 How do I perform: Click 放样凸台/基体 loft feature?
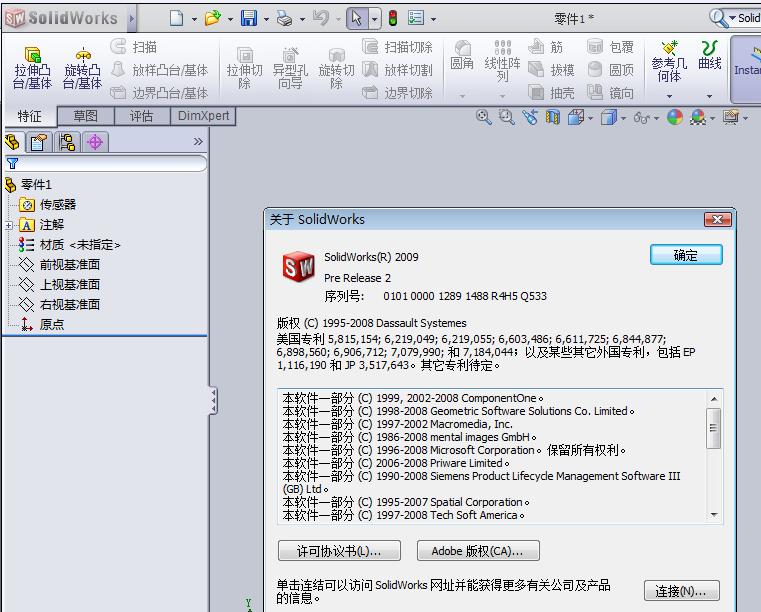(x=160, y=70)
